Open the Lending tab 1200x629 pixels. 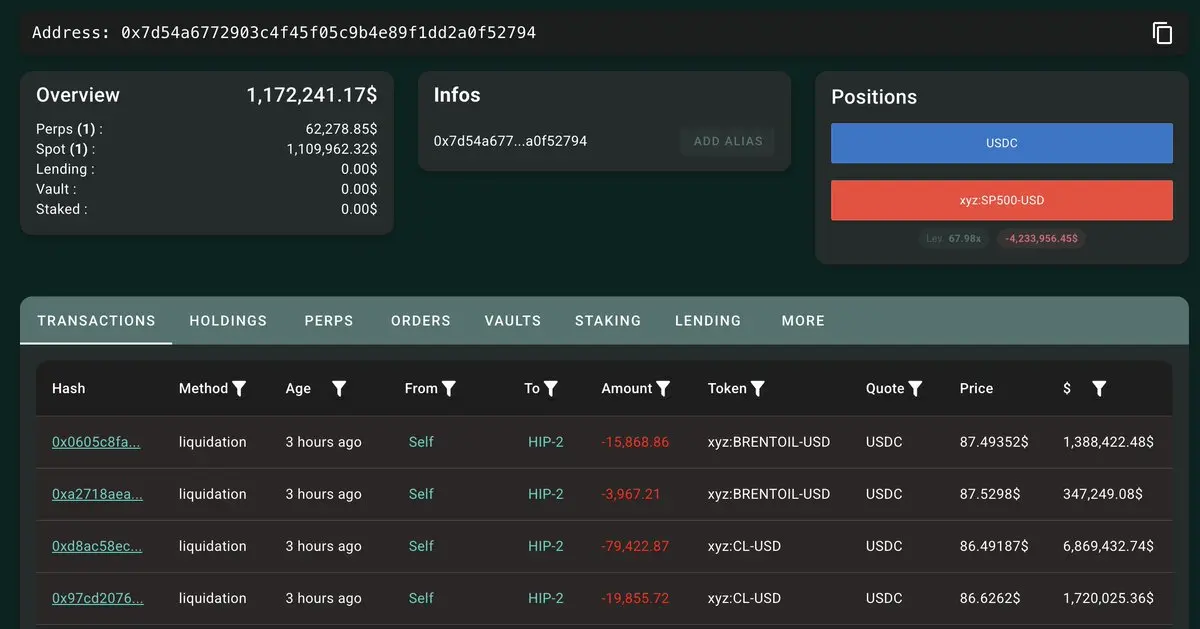[x=708, y=321]
